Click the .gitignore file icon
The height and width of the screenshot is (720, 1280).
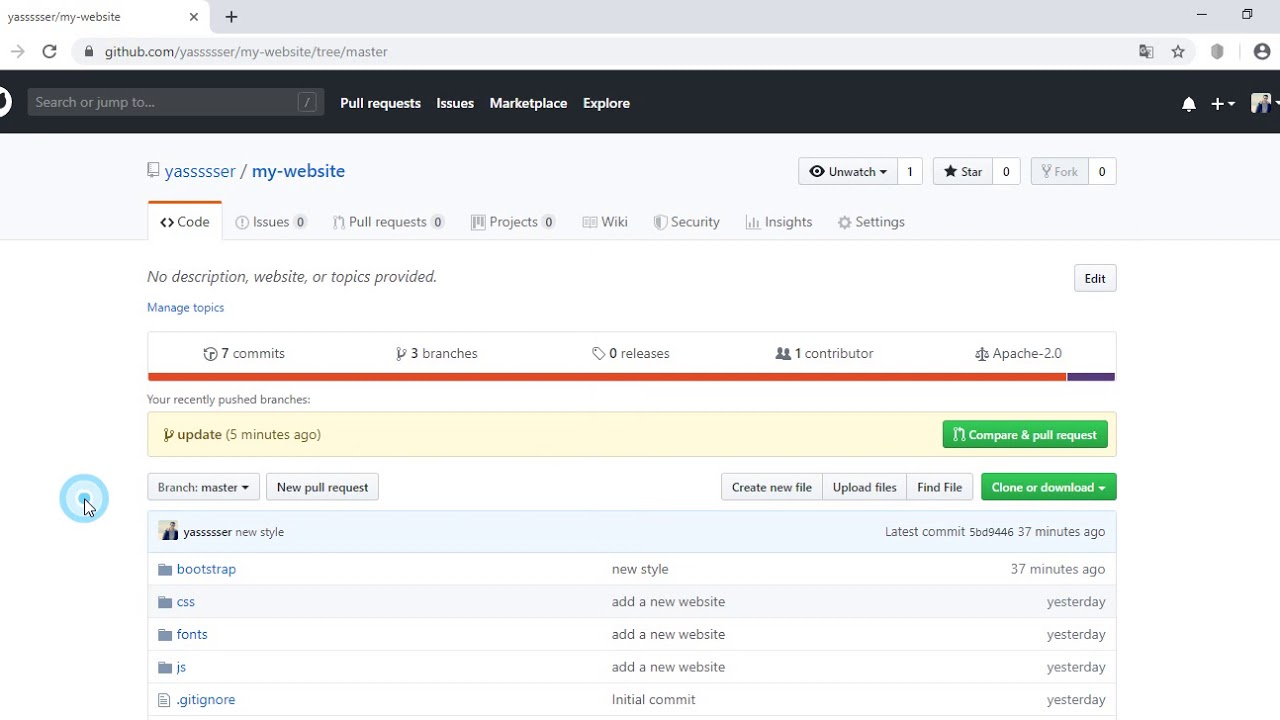[165, 700]
